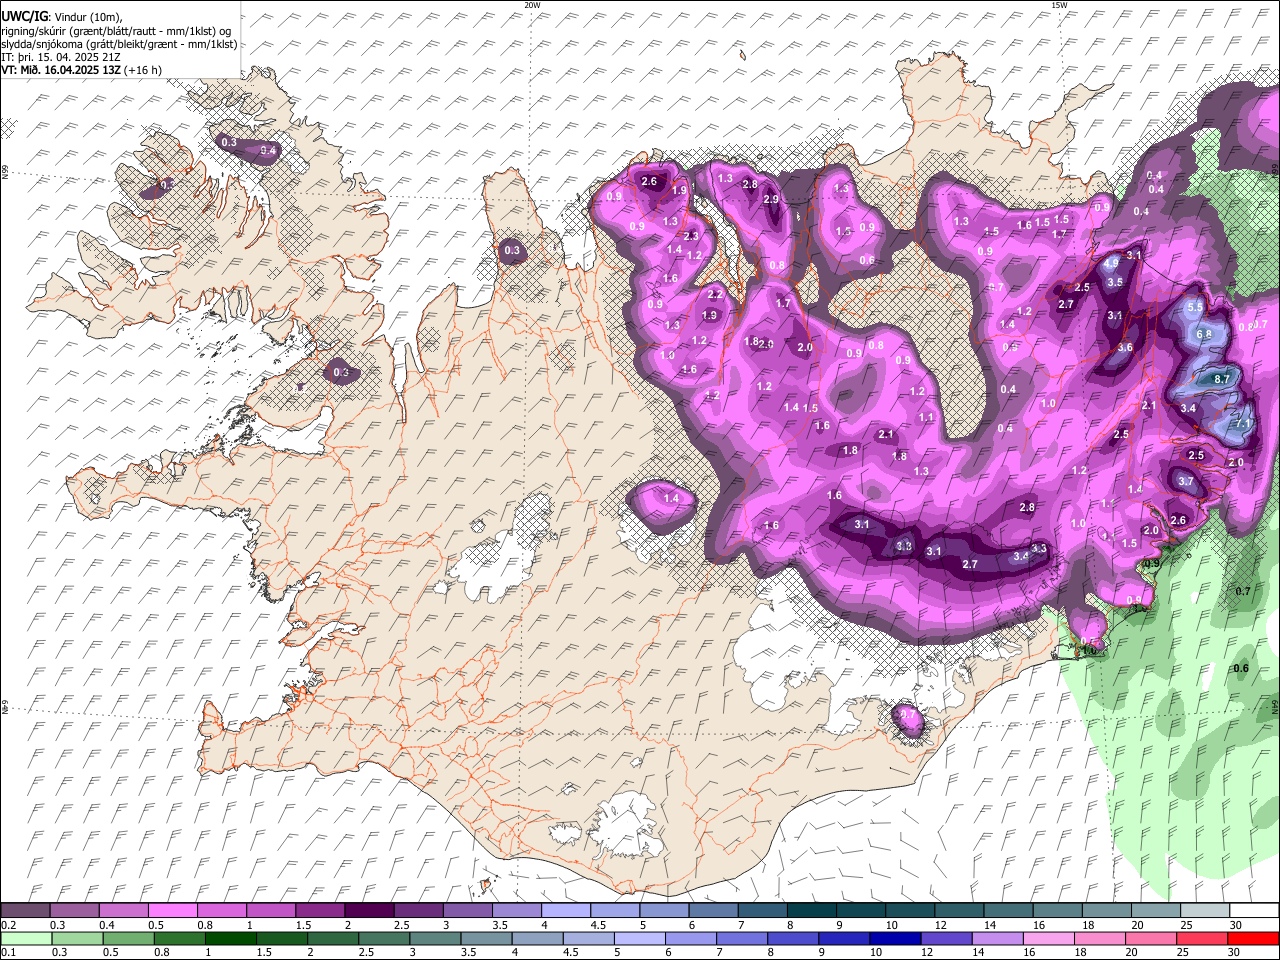Click the 6.8 snowfall value on the map
Viewport: 1280px width, 960px height.
(x=1204, y=334)
